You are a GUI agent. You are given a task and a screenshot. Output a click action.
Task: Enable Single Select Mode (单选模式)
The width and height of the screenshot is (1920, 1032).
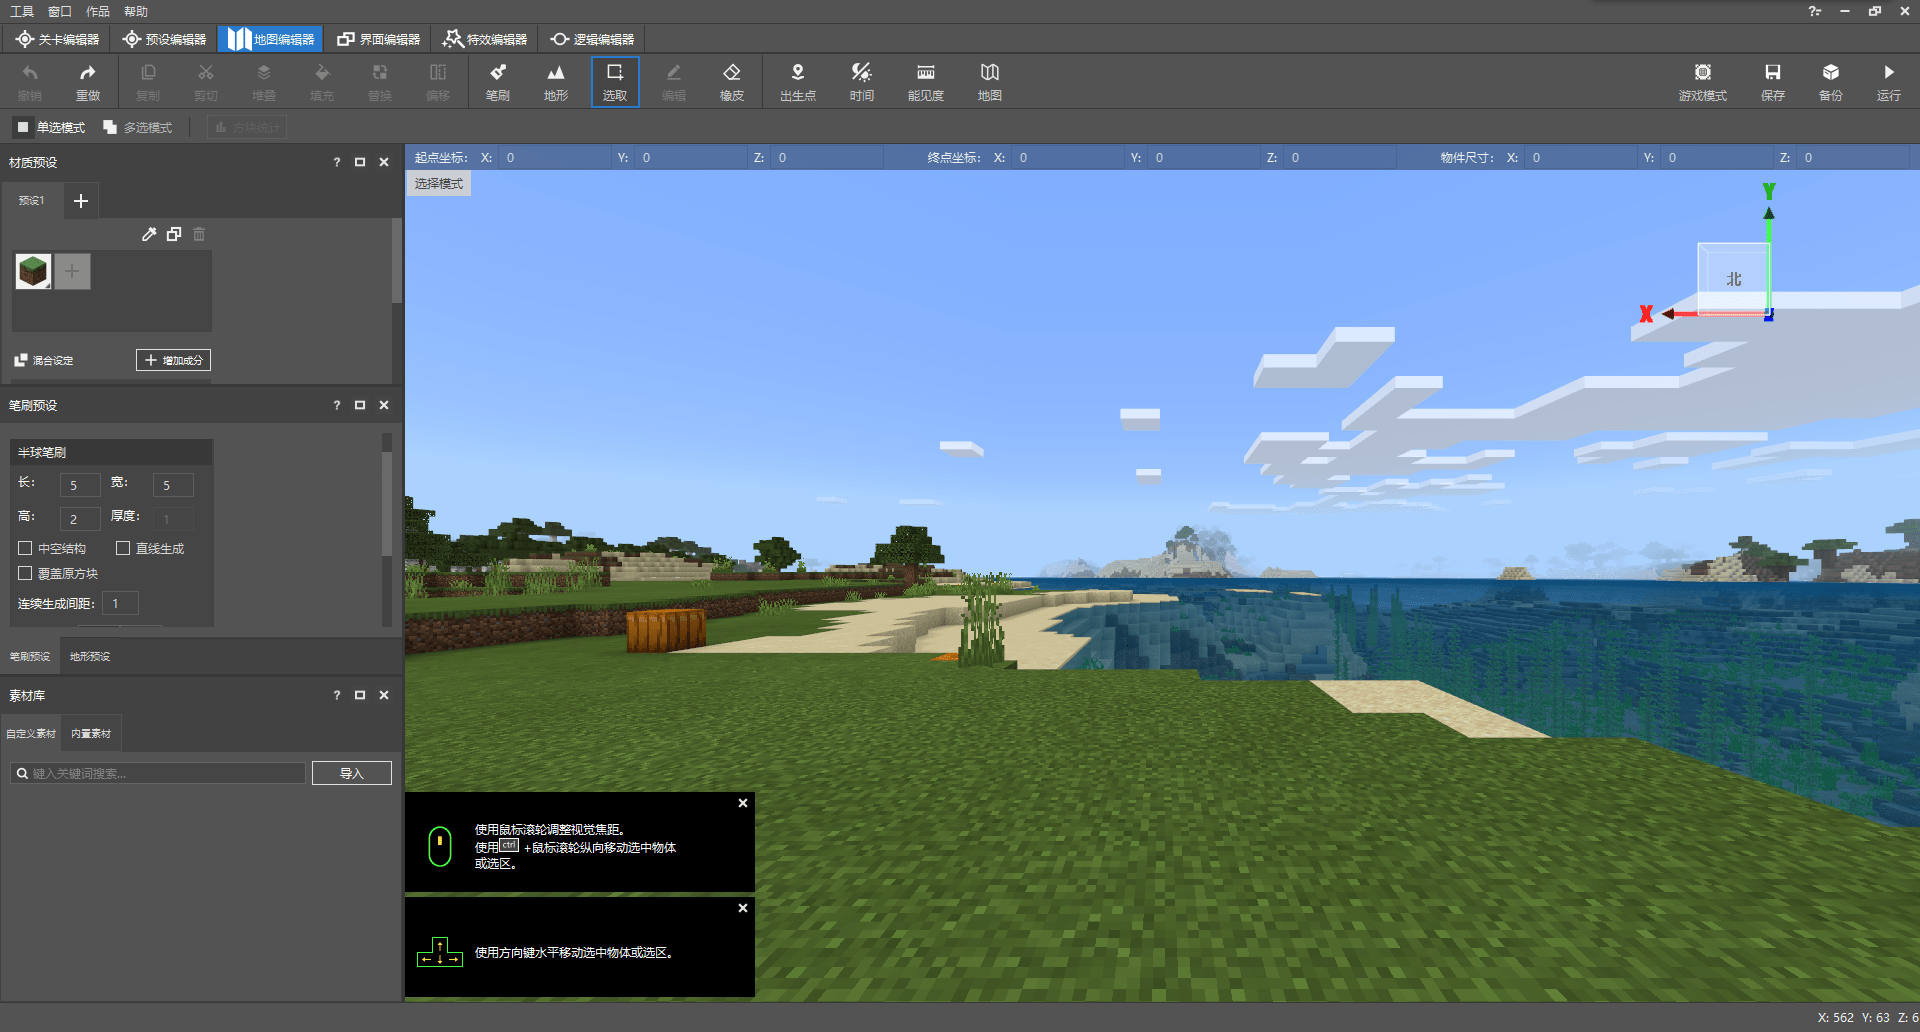[51, 128]
